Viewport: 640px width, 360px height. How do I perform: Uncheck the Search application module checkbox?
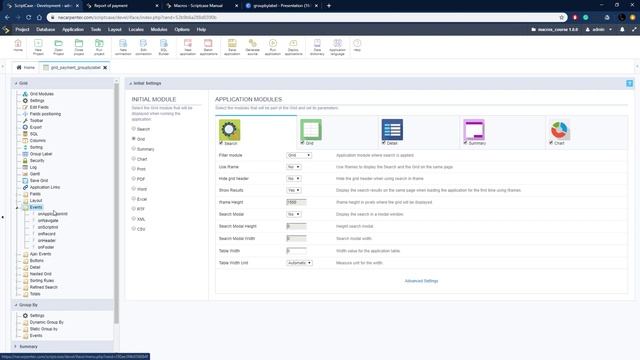221,143
